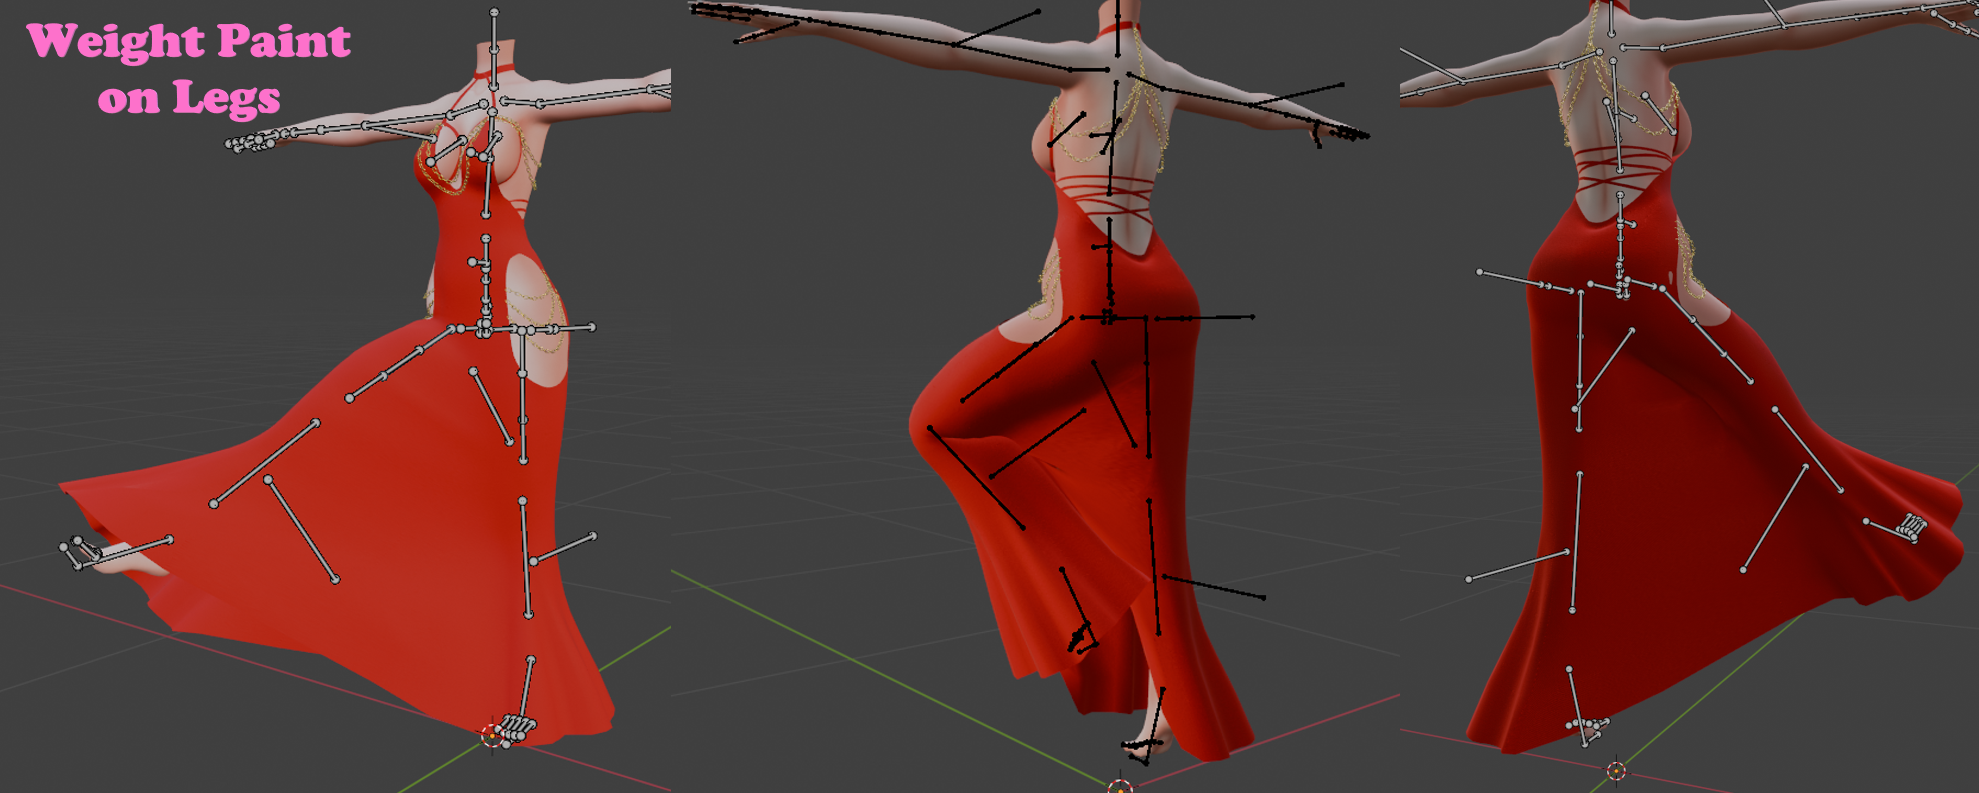Select the black knee pole bone near the middle view's standing leg
The image size is (1979, 793).
click(x=1214, y=587)
